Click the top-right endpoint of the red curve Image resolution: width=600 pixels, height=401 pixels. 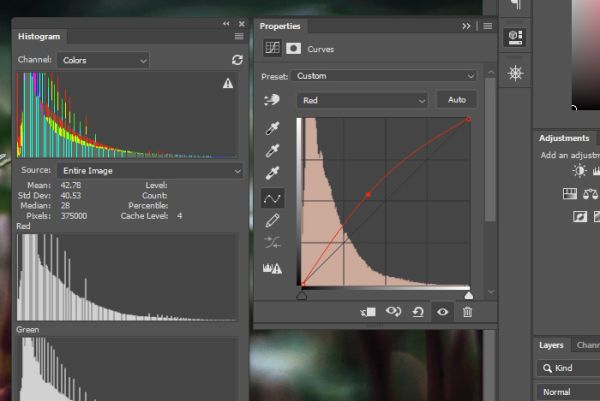coord(468,120)
